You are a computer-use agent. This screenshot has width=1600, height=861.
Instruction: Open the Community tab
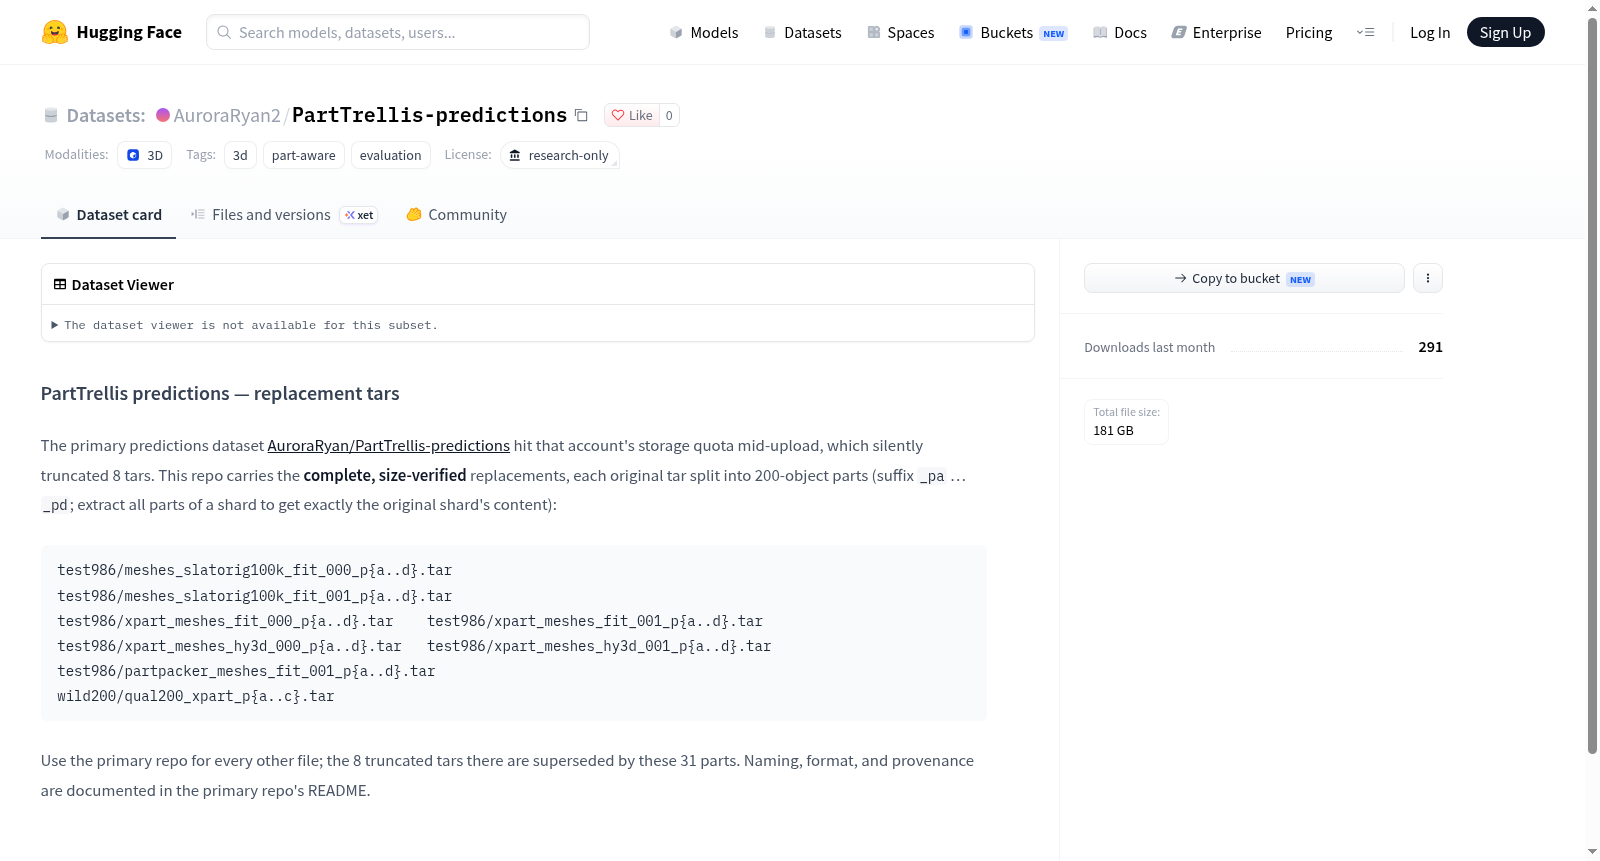pos(457,215)
